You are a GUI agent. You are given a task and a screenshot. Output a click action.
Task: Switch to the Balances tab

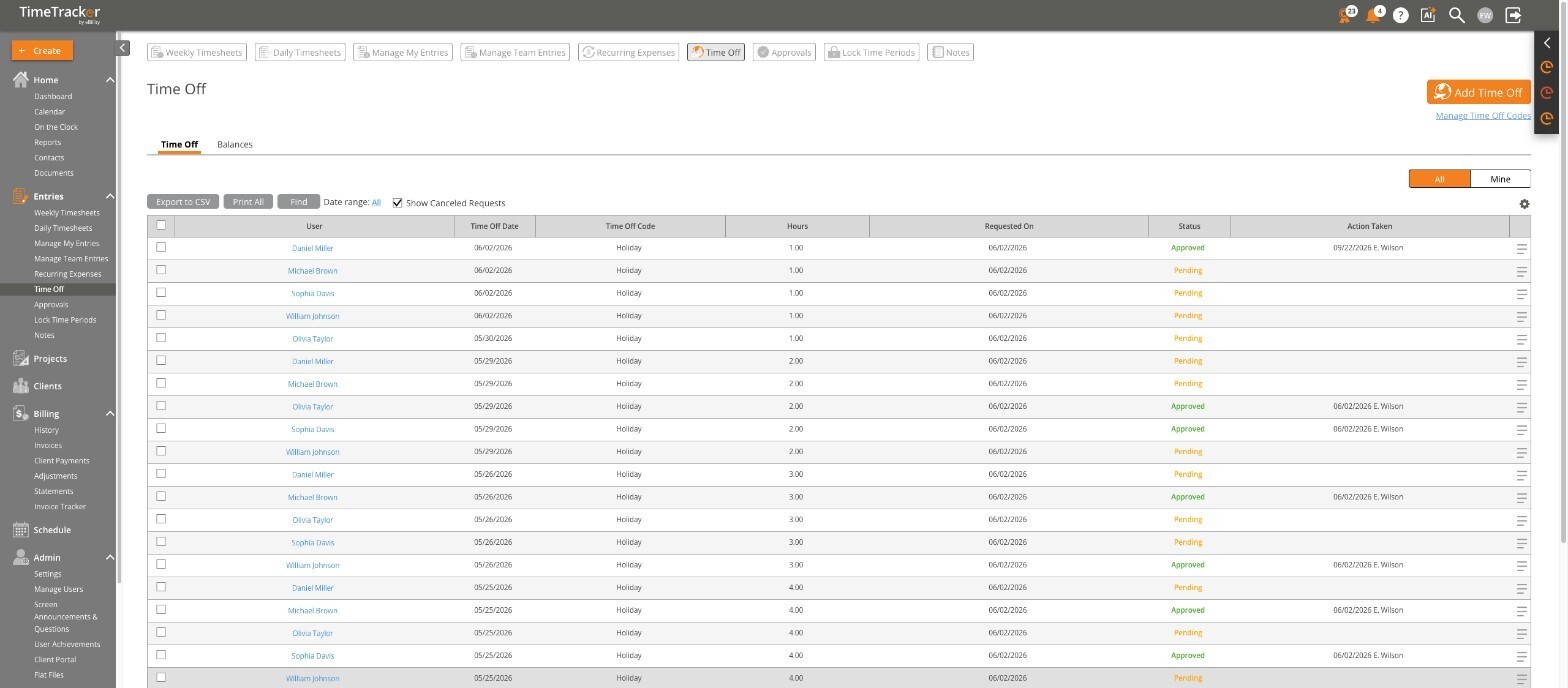(235, 145)
